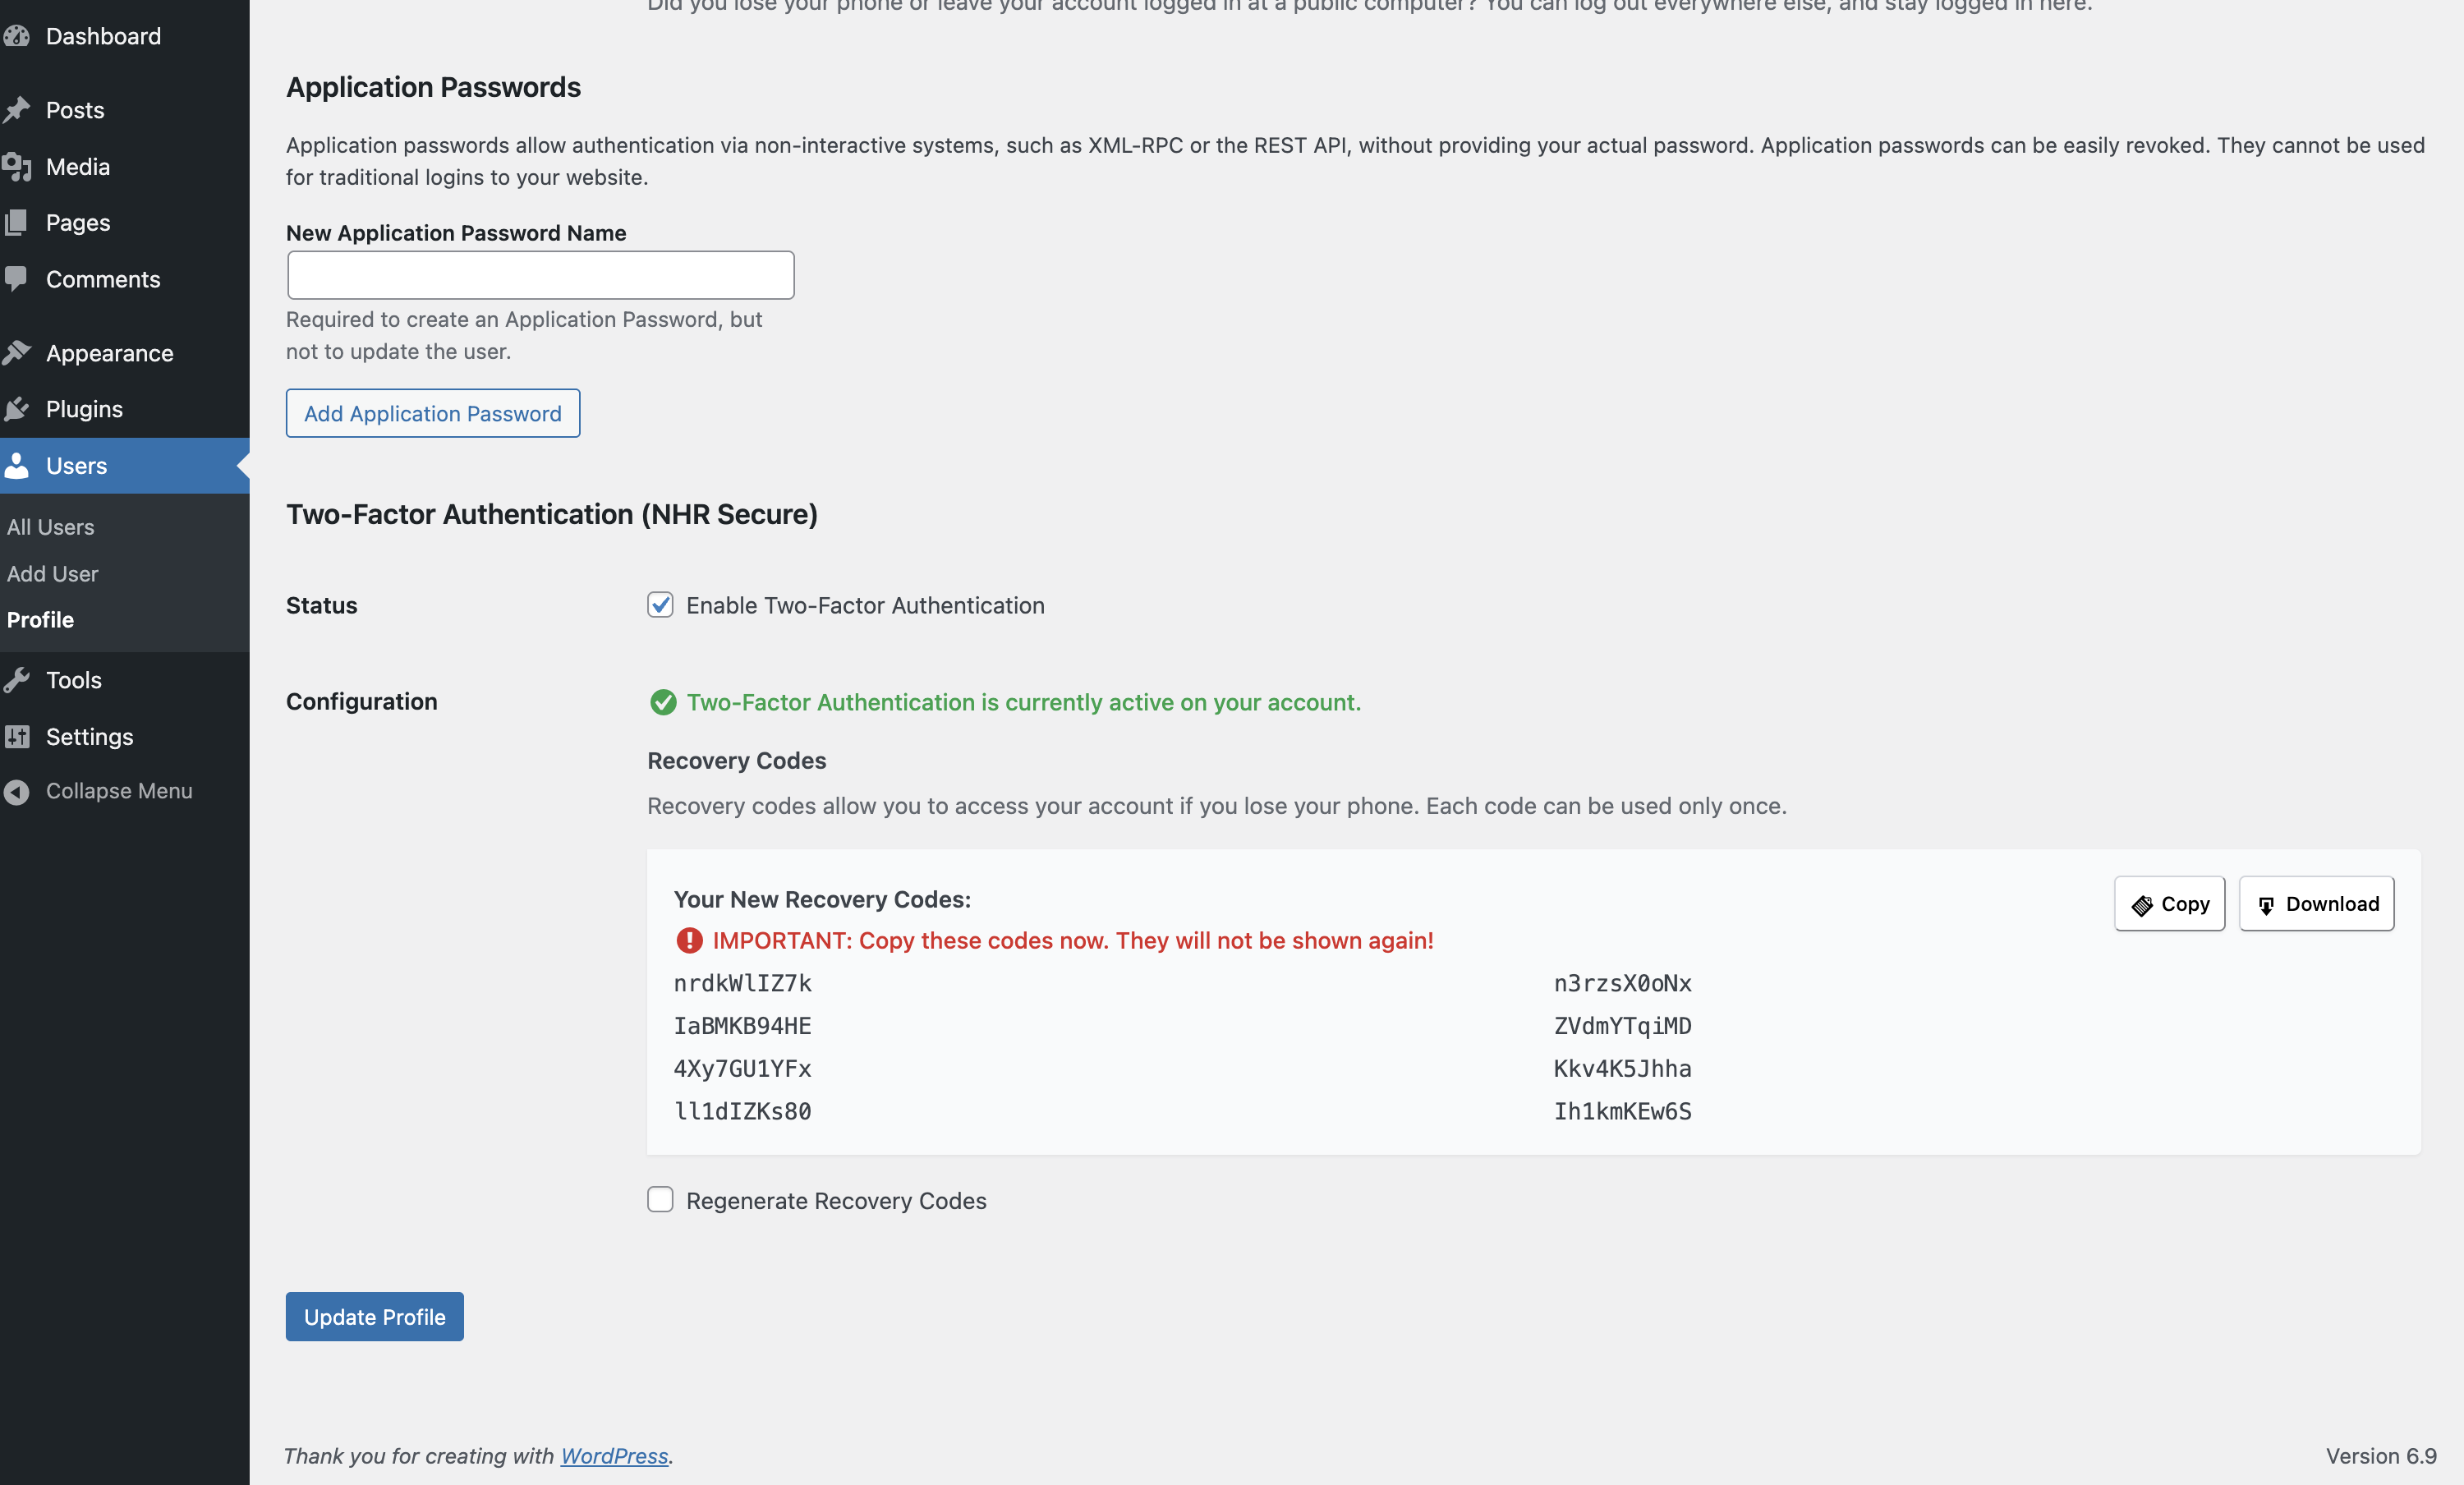
Task: Follow the WordPress link in the footer
Action: (x=614, y=1456)
